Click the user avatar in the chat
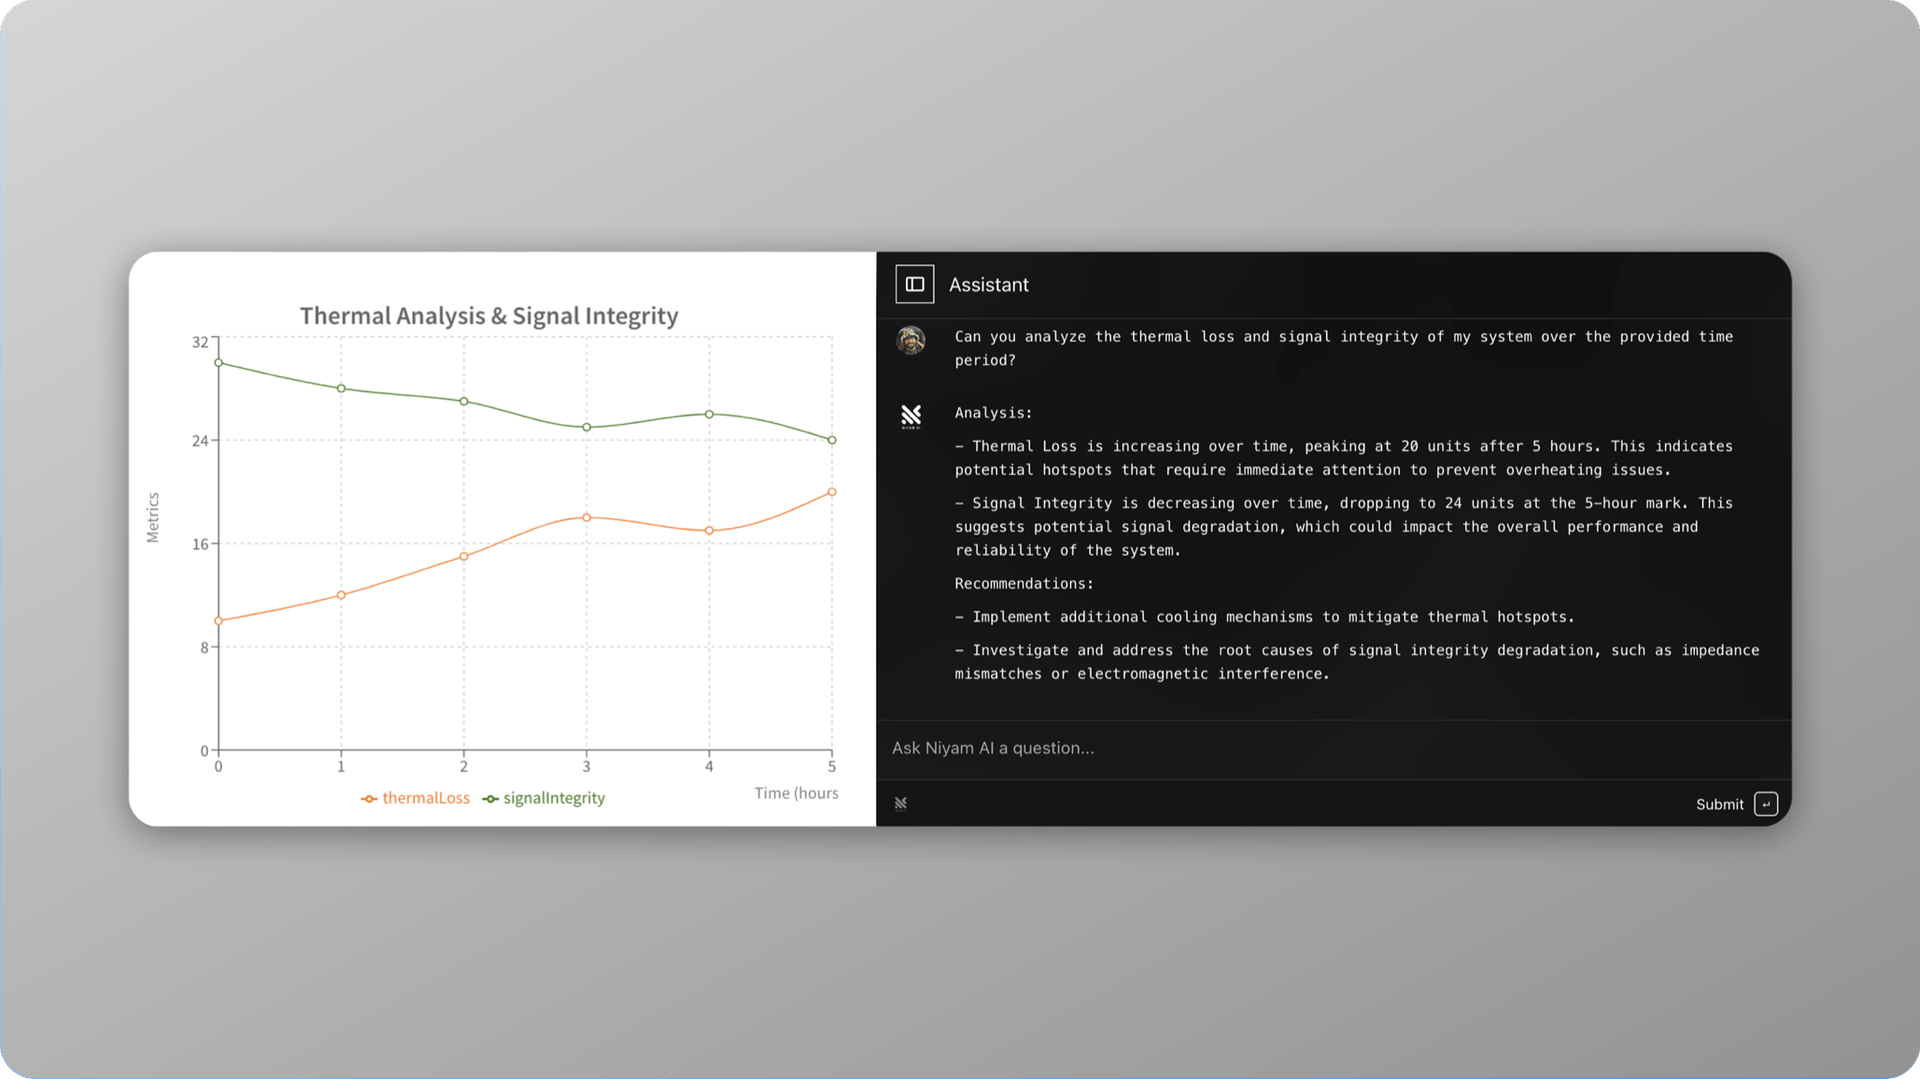1920x1079 pixels. pos(910,341)
